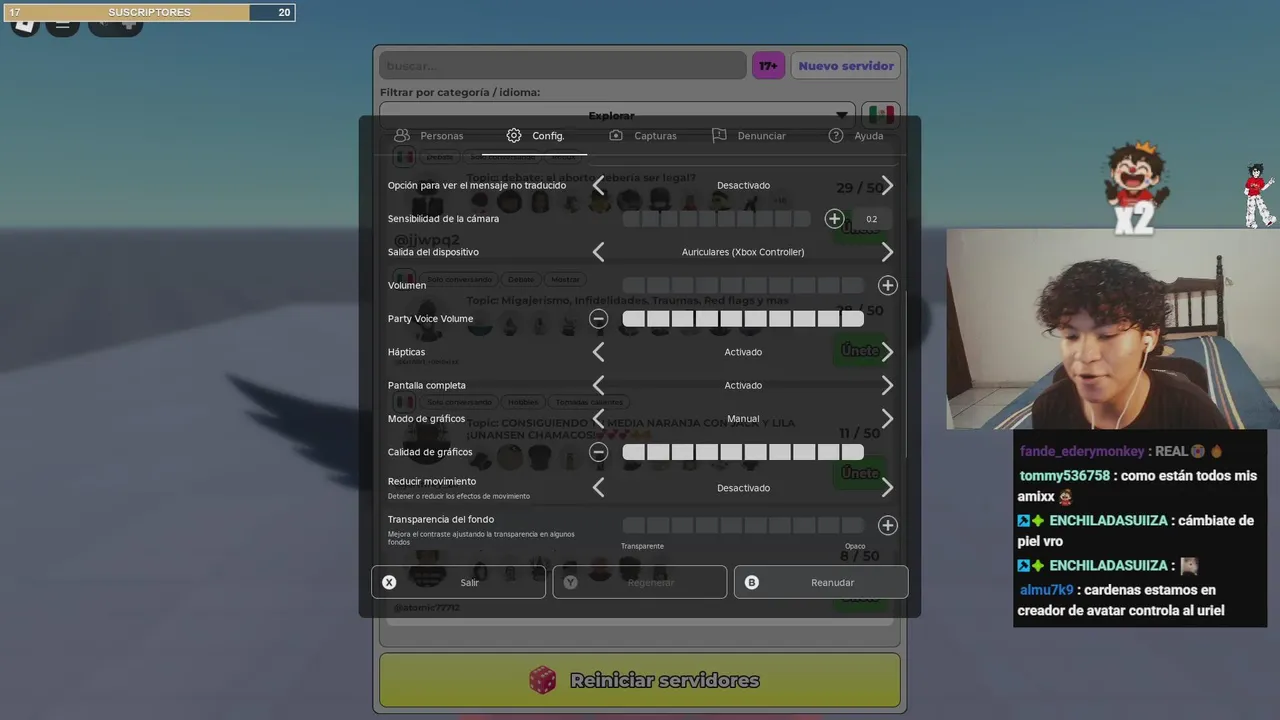Click the webcam feed thumbnail
Viewport: 1280px width, 720px height.
click(x=1113, y=329)
